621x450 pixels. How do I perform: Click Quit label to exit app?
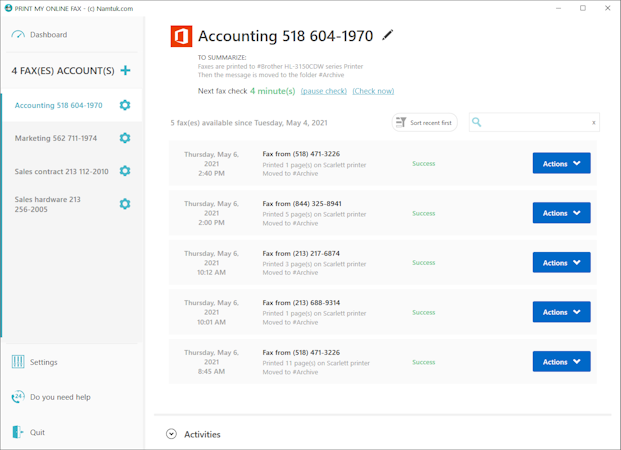[37, 432]
